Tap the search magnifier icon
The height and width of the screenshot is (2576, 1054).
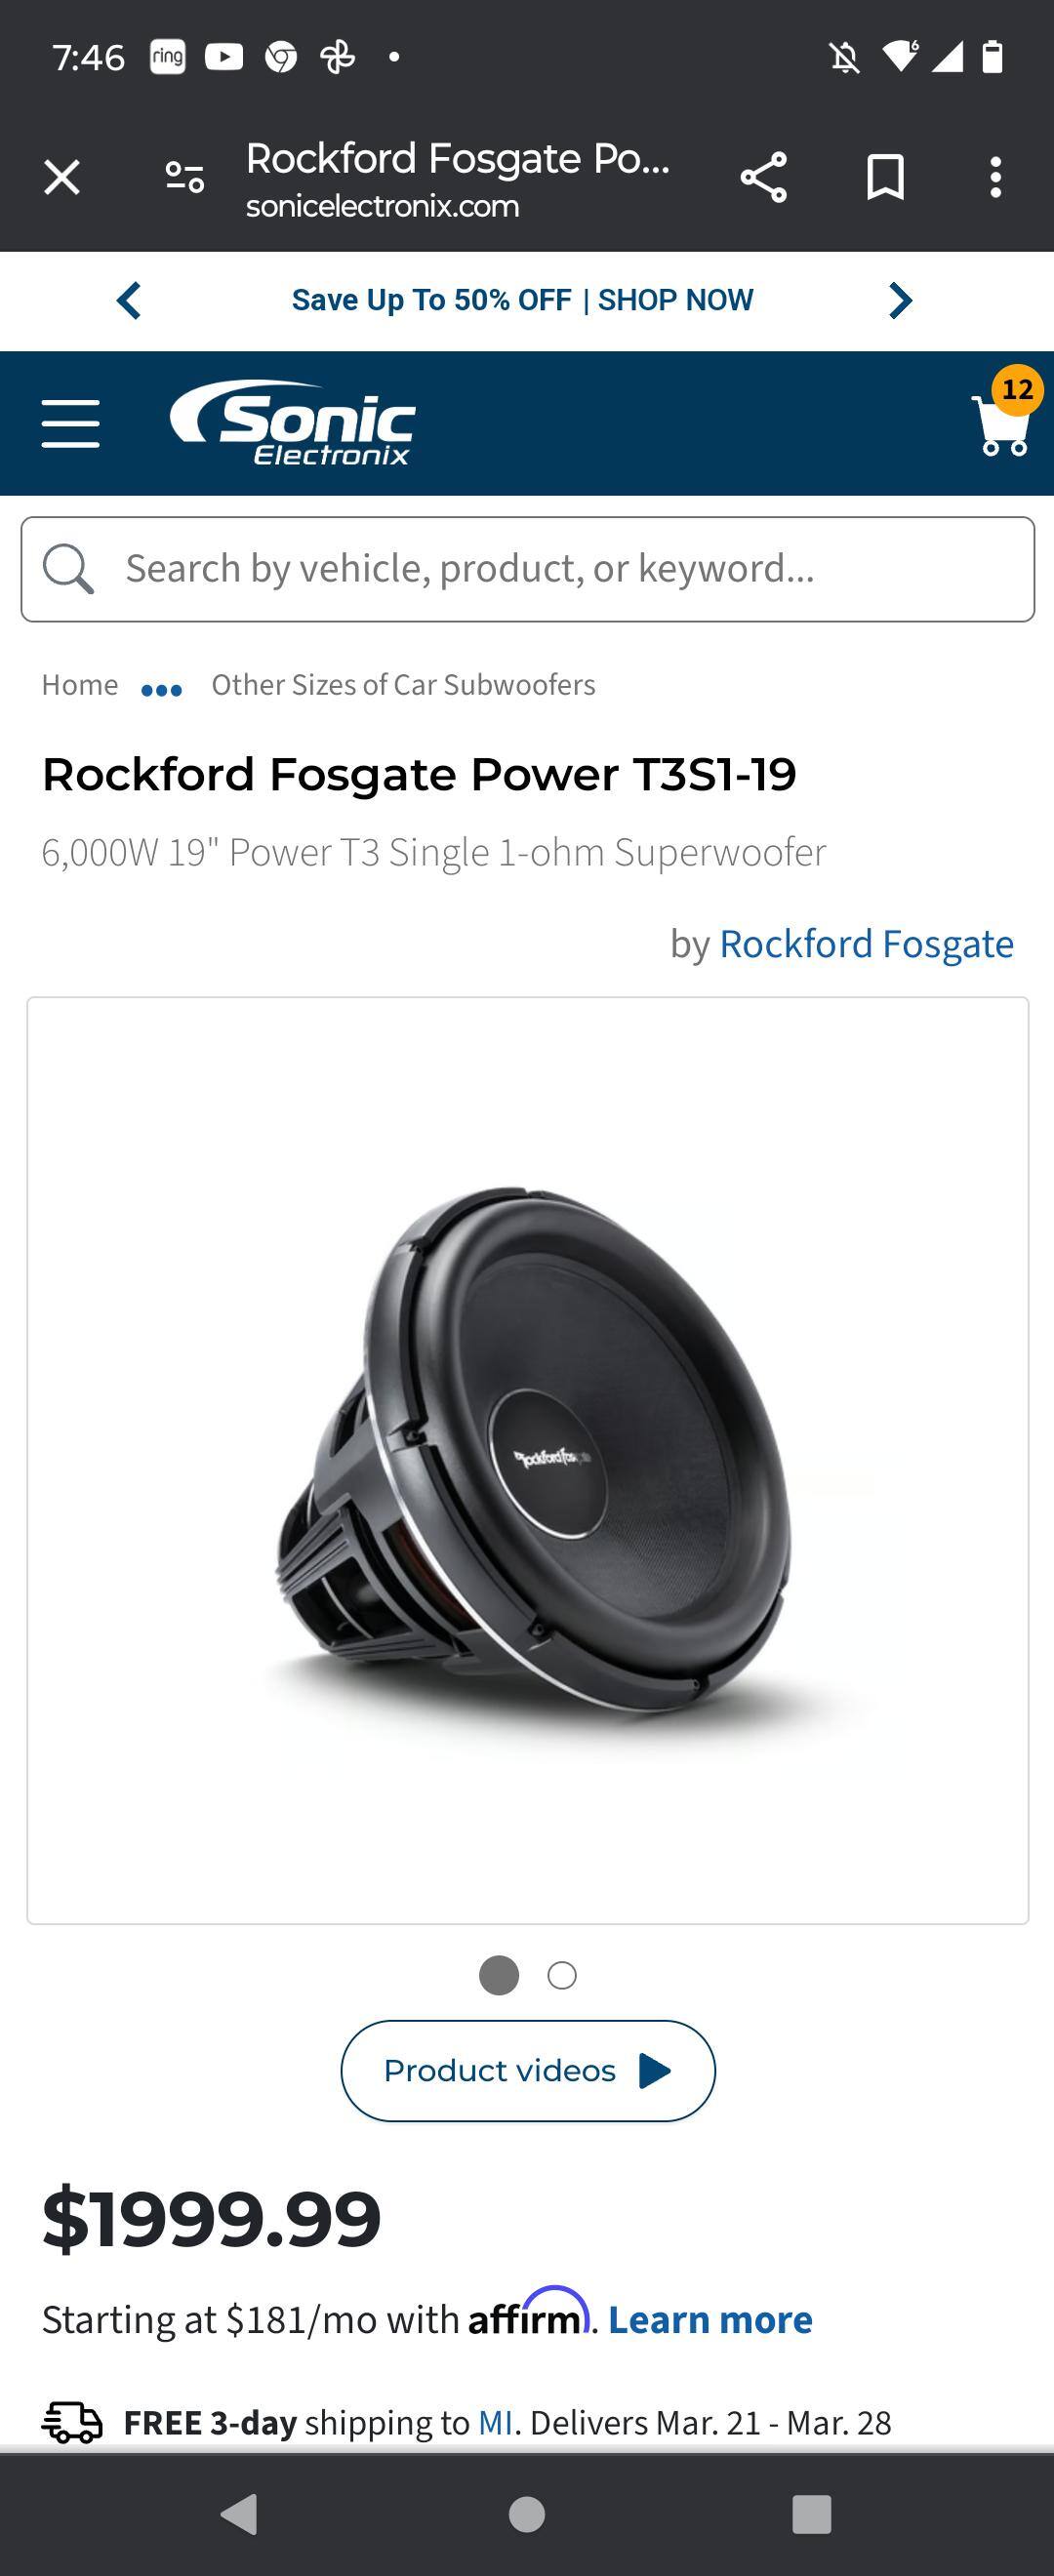tap(68, 569)
